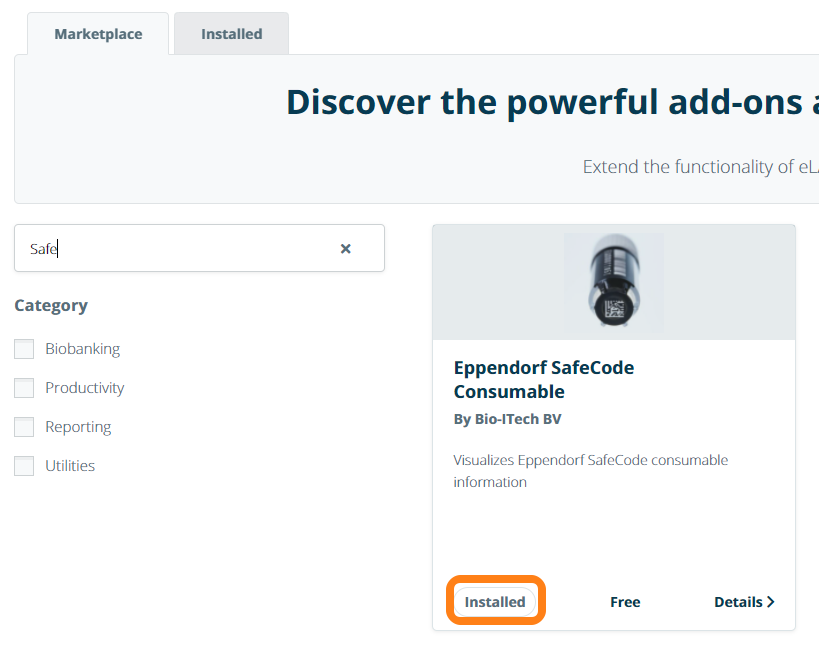Viewport: 819px width, 658px height.
Task: Click the Category filter heading
Action: [51, 306]
